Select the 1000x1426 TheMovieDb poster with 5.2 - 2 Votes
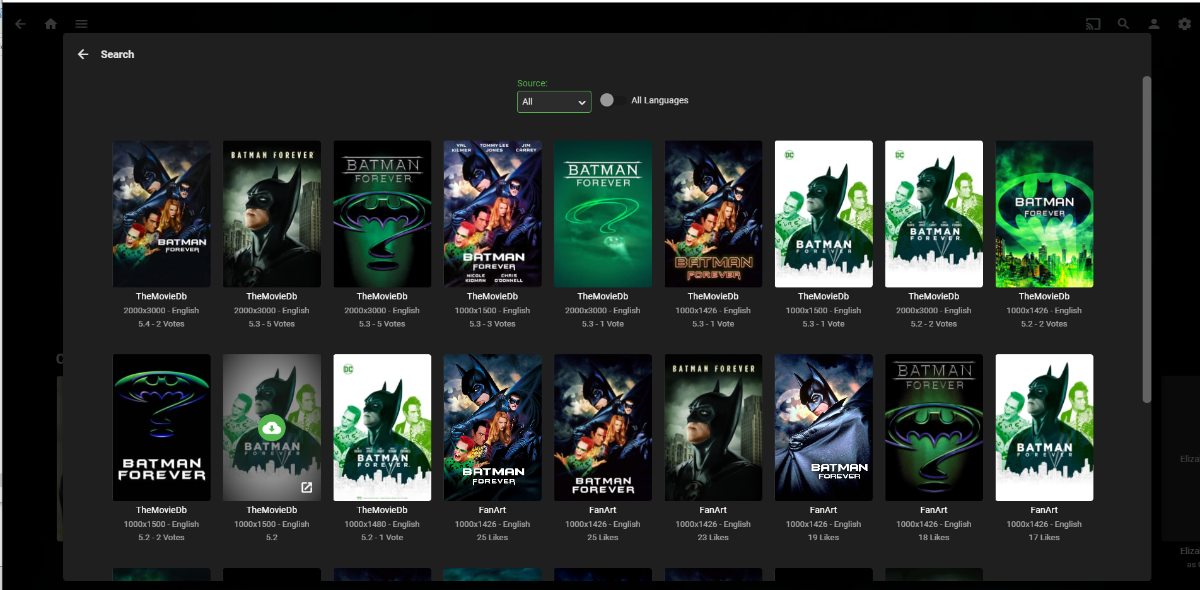 (1044, 214)
